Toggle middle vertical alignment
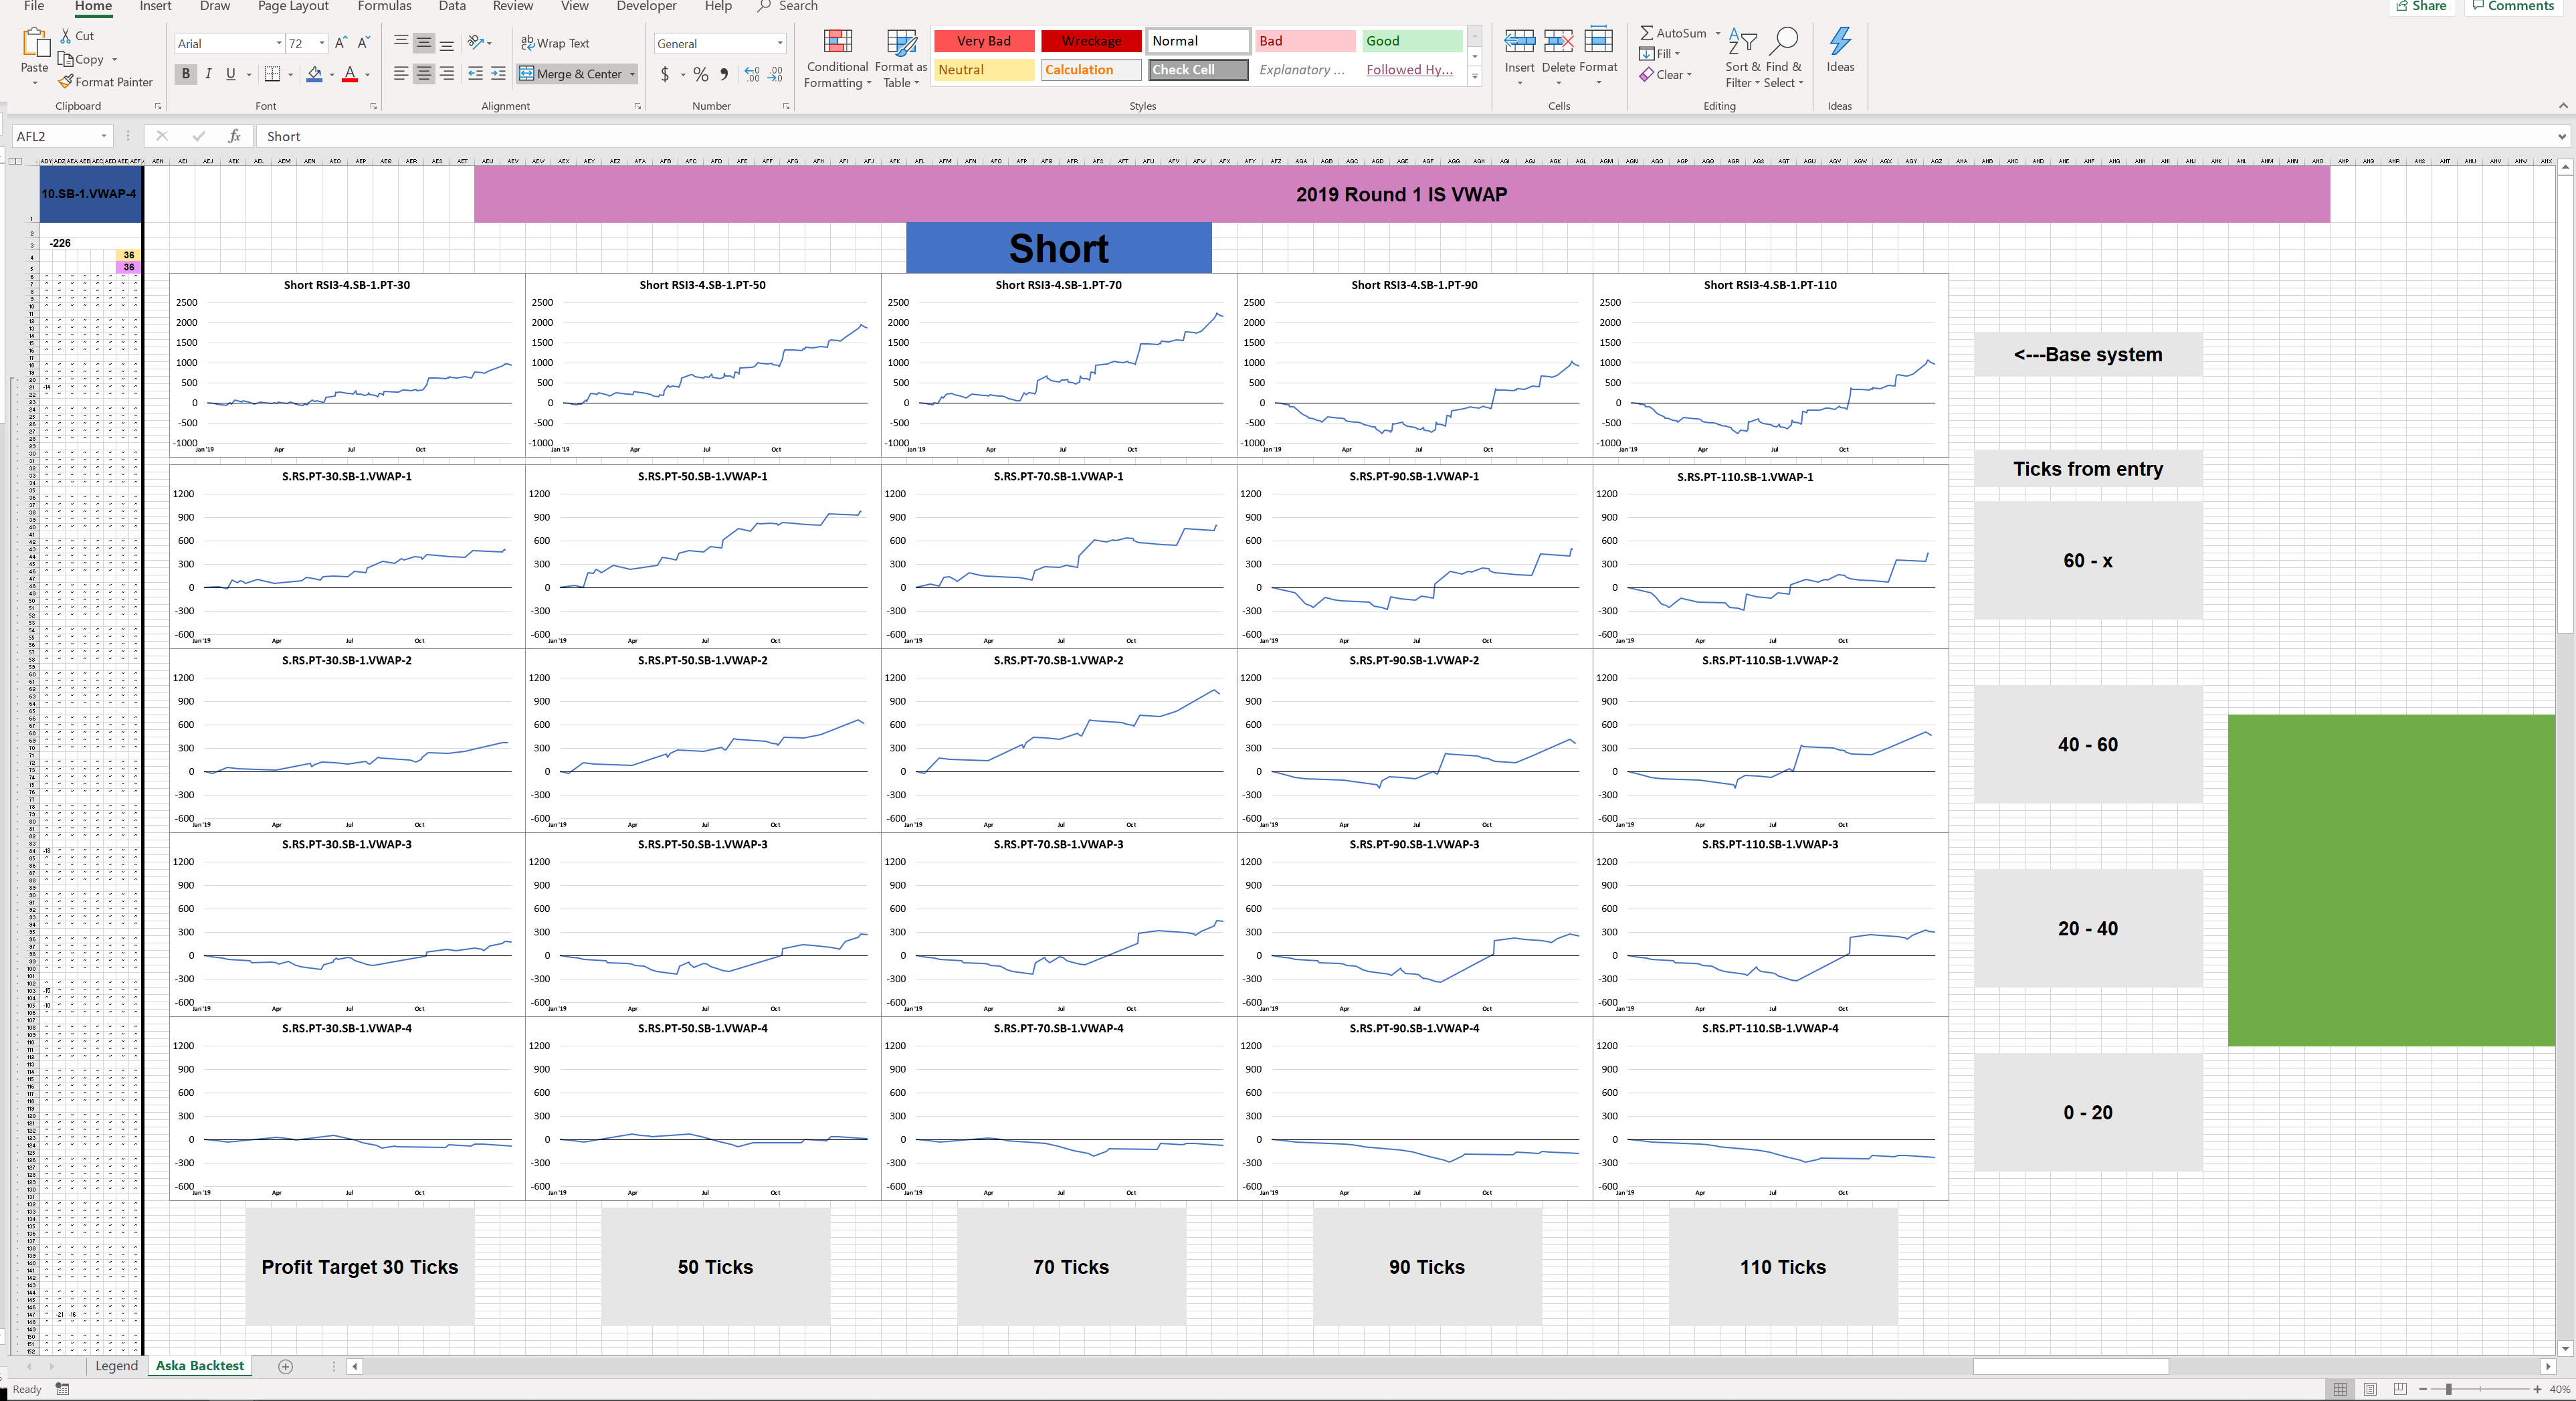 424,43
